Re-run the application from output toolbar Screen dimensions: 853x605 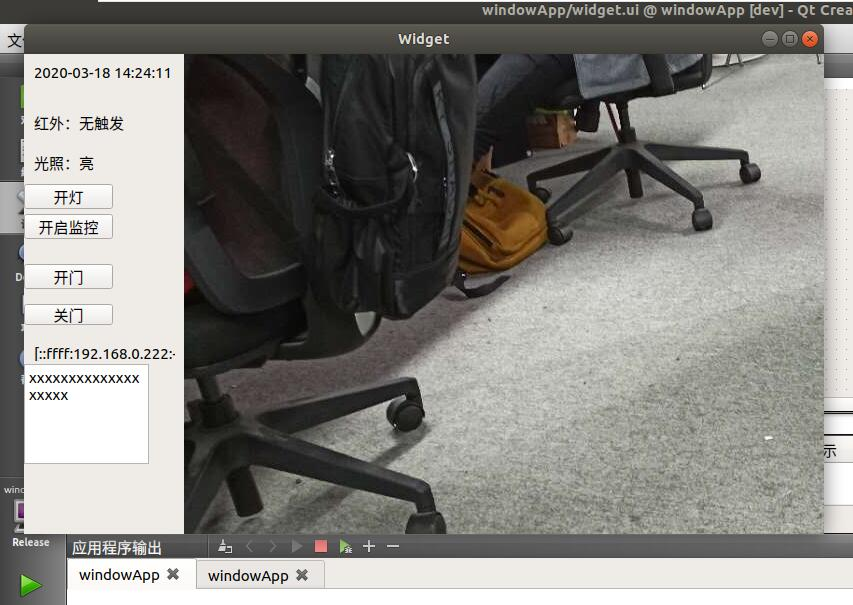tap(296, 546)
